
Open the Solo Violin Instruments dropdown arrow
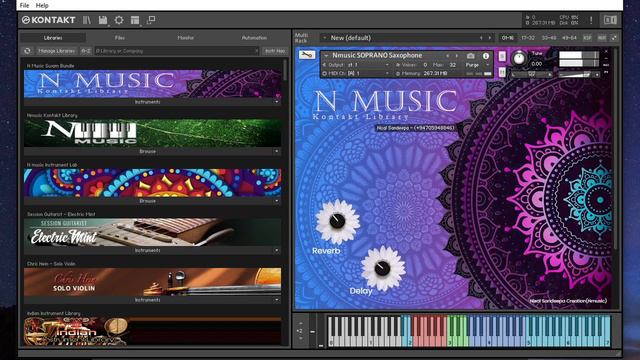tap(276, 300)
